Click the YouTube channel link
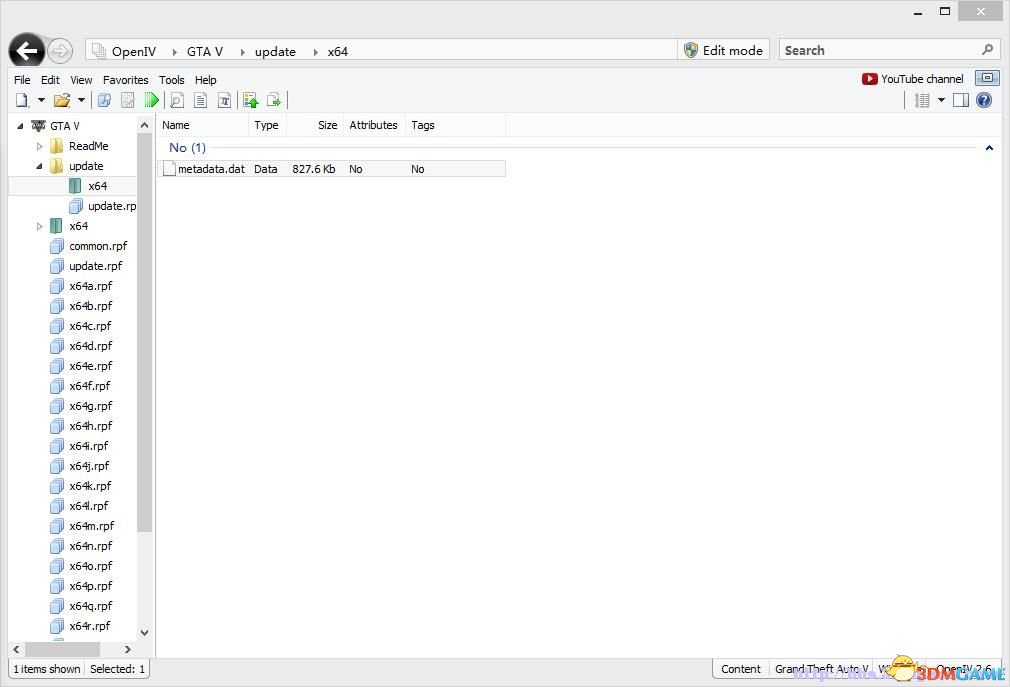 point(913,79)
